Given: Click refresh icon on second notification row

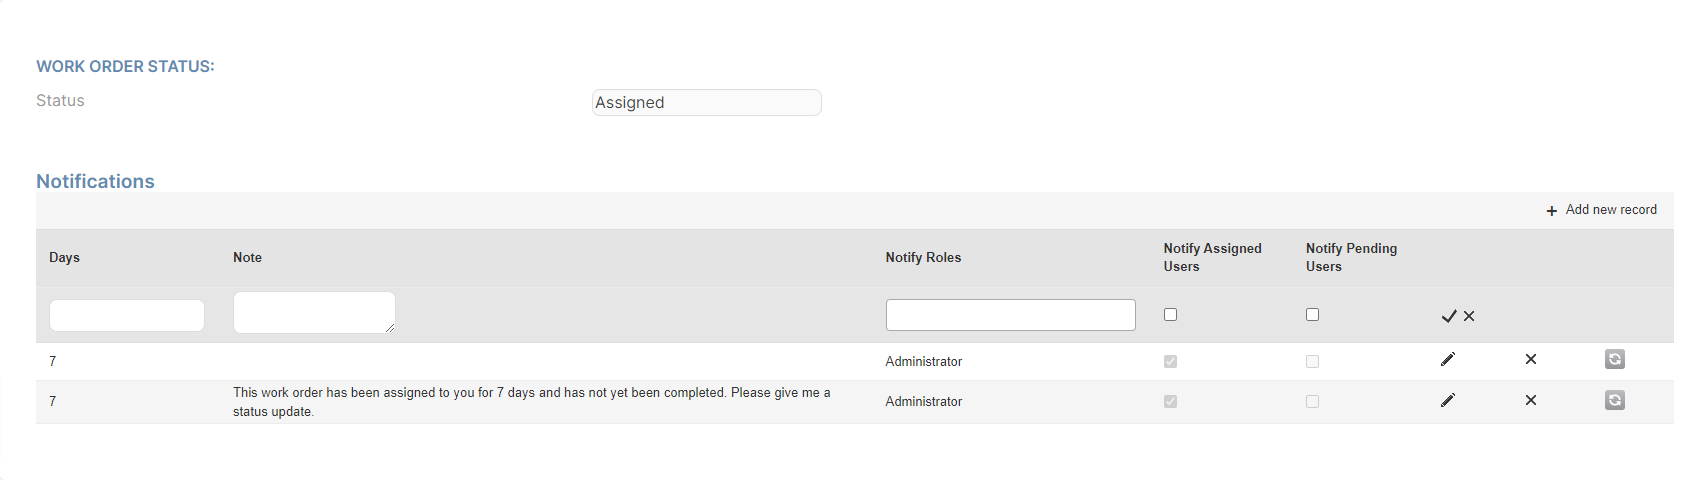Looking at the screenshot, I should [x=1615, y=400].
